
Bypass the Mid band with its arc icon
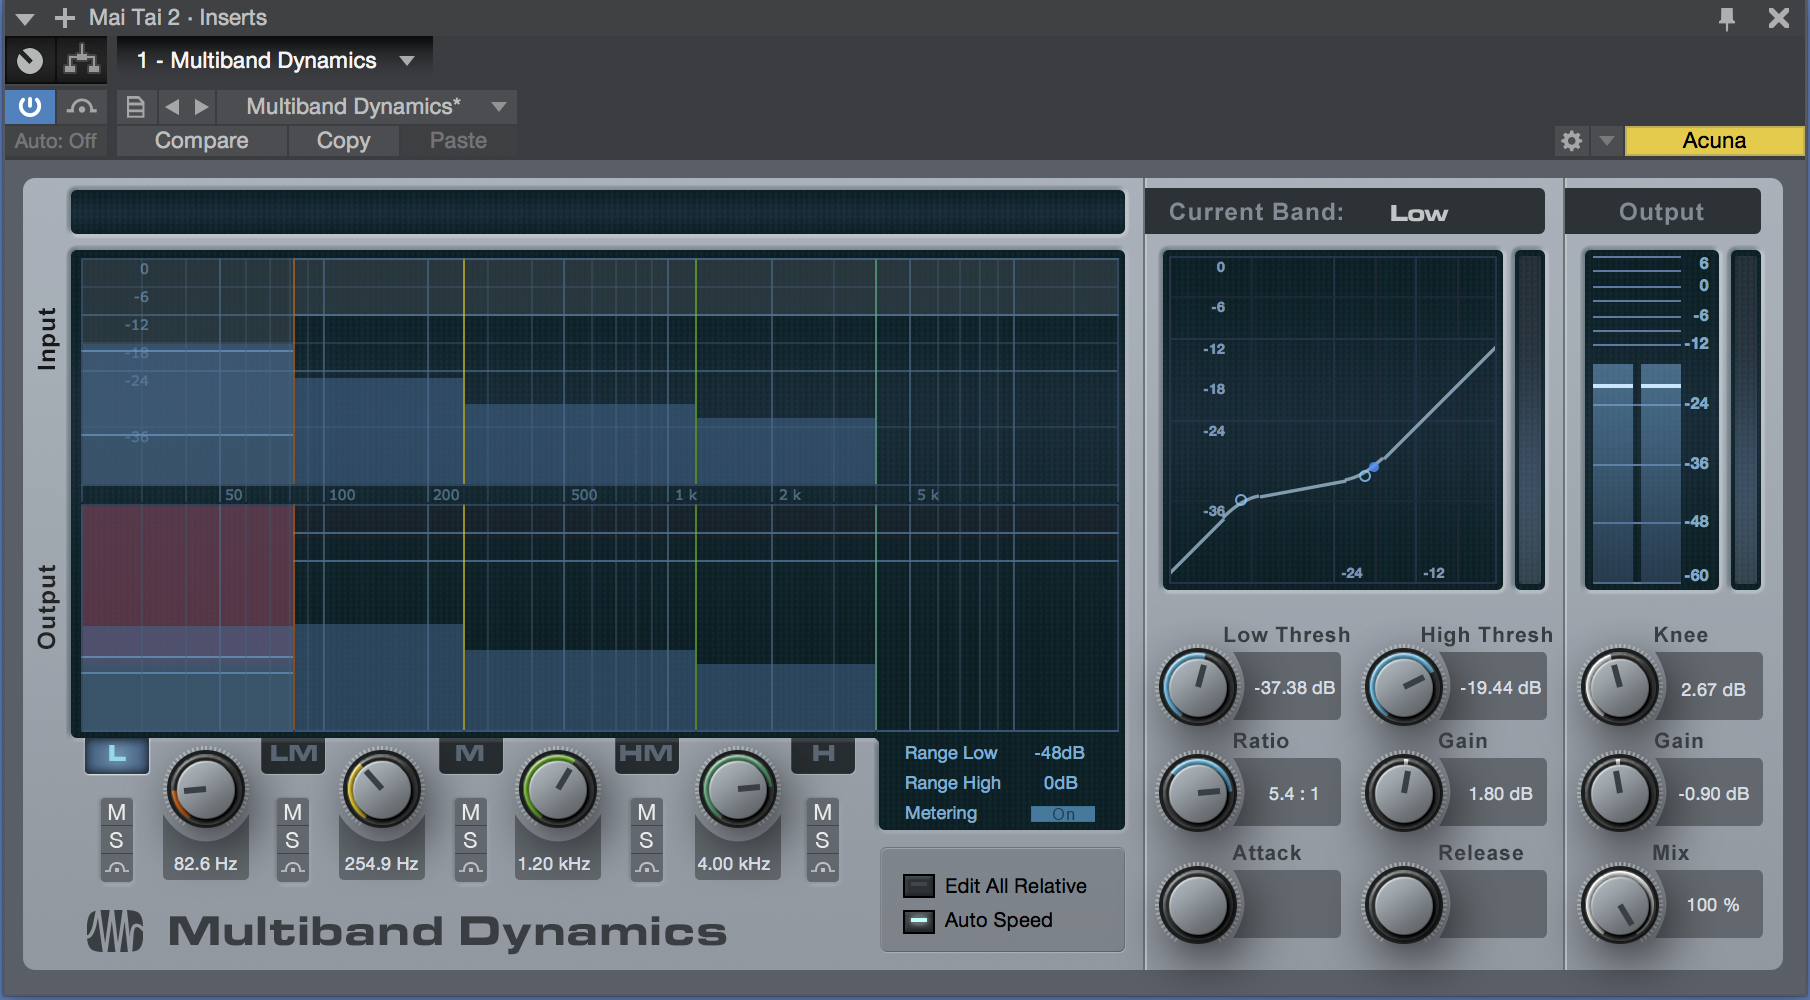tap(470, 868)
